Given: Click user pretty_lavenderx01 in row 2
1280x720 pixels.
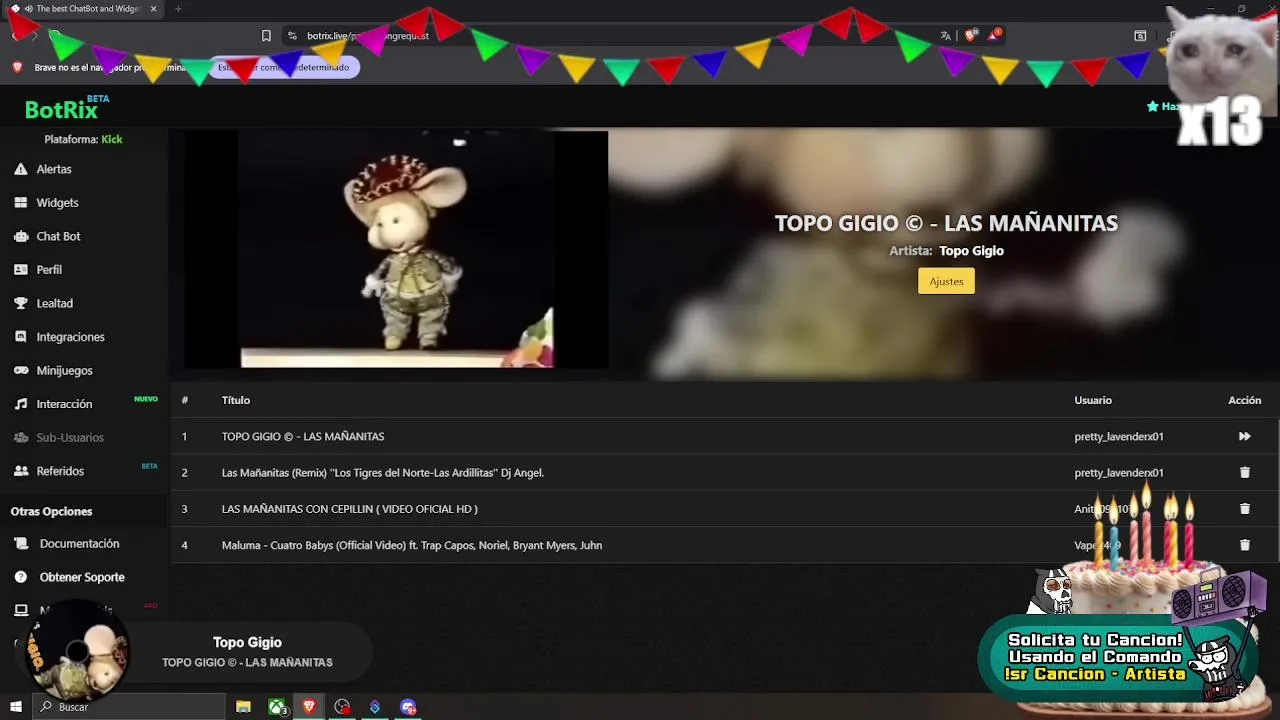Looking at the screenshot, I should point(1118,472).
